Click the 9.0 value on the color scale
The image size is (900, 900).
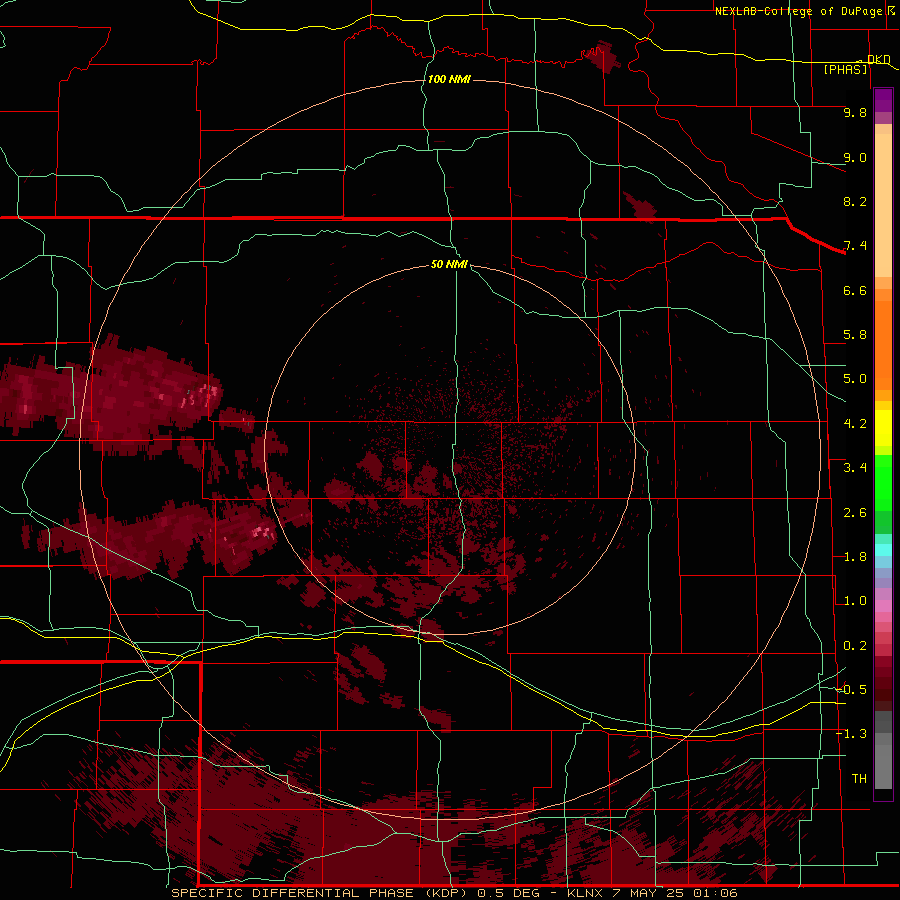click(855, 157)
